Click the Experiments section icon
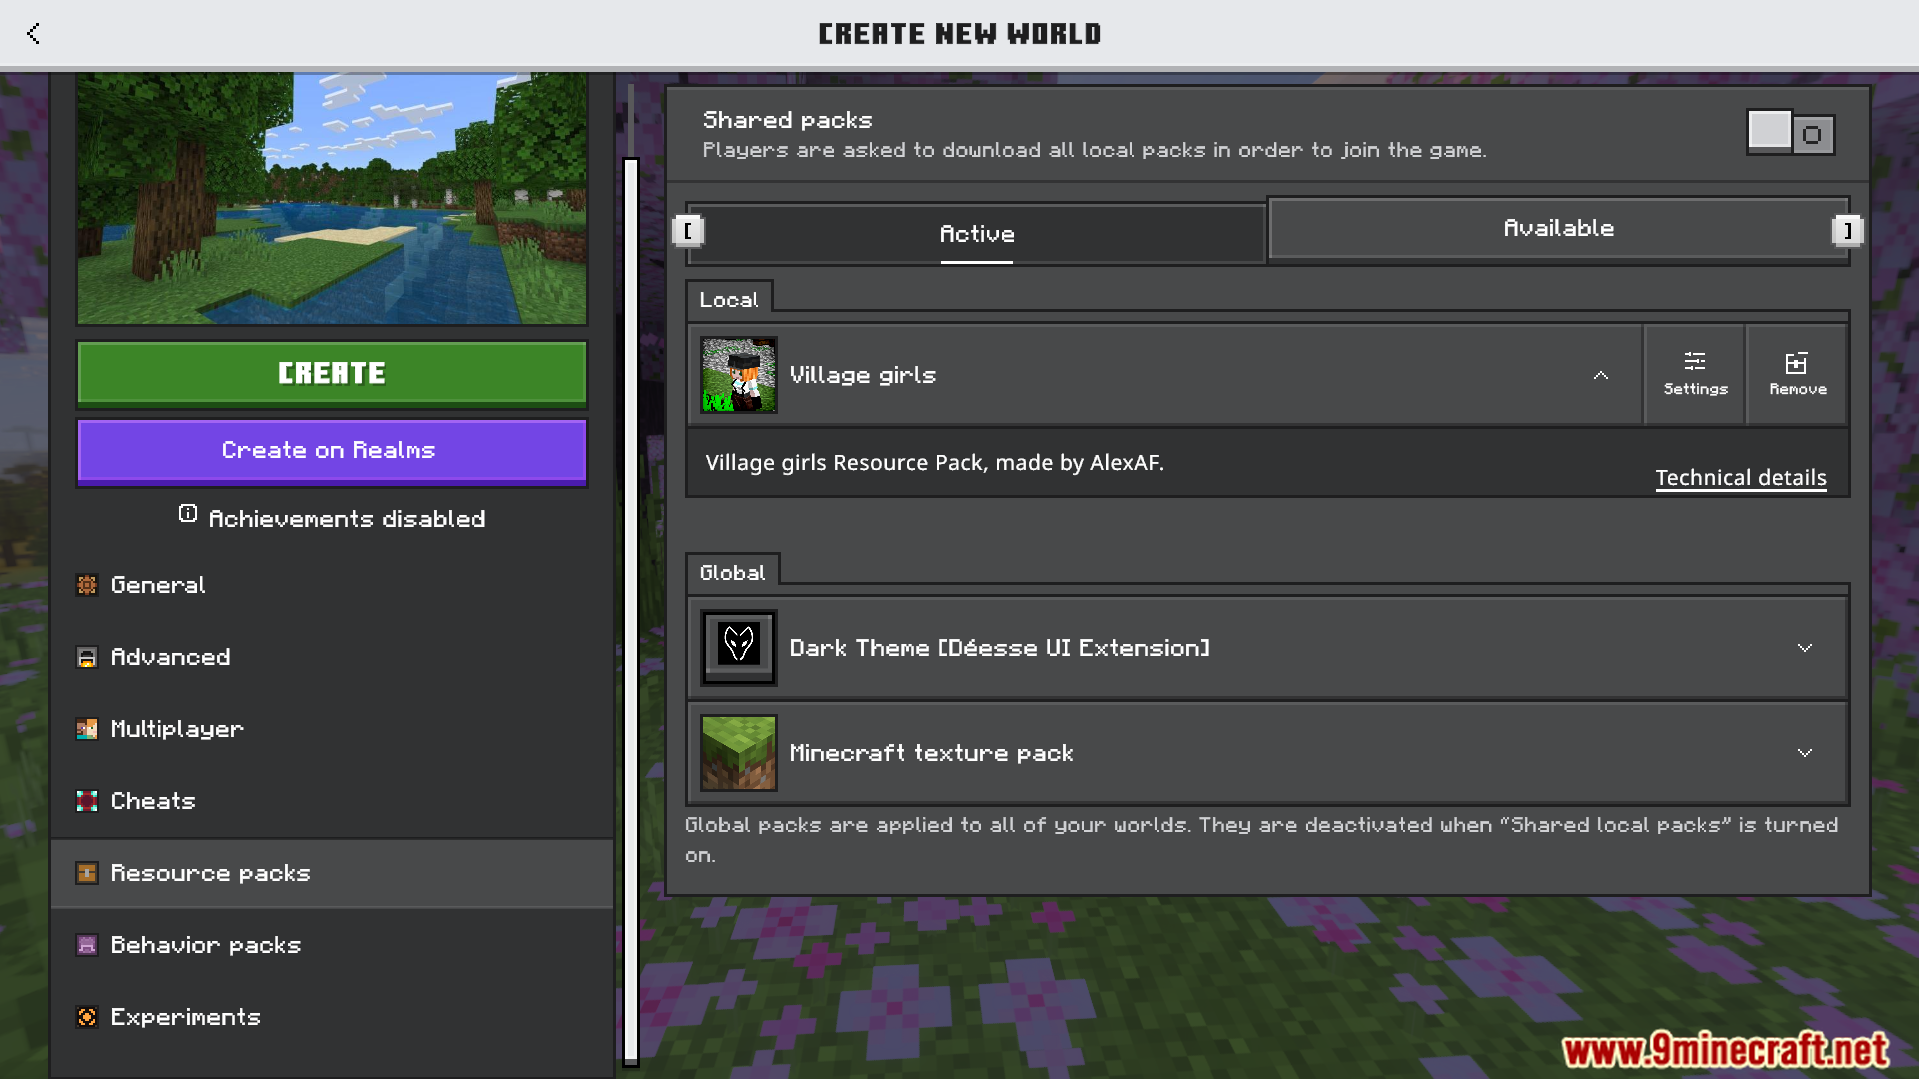Screen dimensions: 1919x1079 (x=87, y=1017)
